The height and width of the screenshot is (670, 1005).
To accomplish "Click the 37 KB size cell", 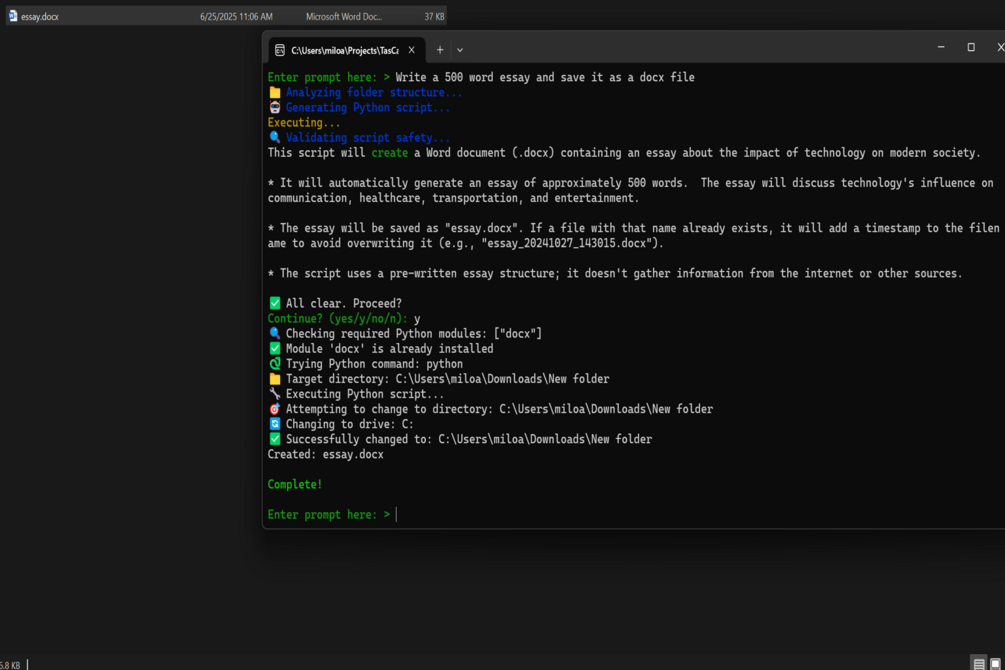I will tap(434, 17).
